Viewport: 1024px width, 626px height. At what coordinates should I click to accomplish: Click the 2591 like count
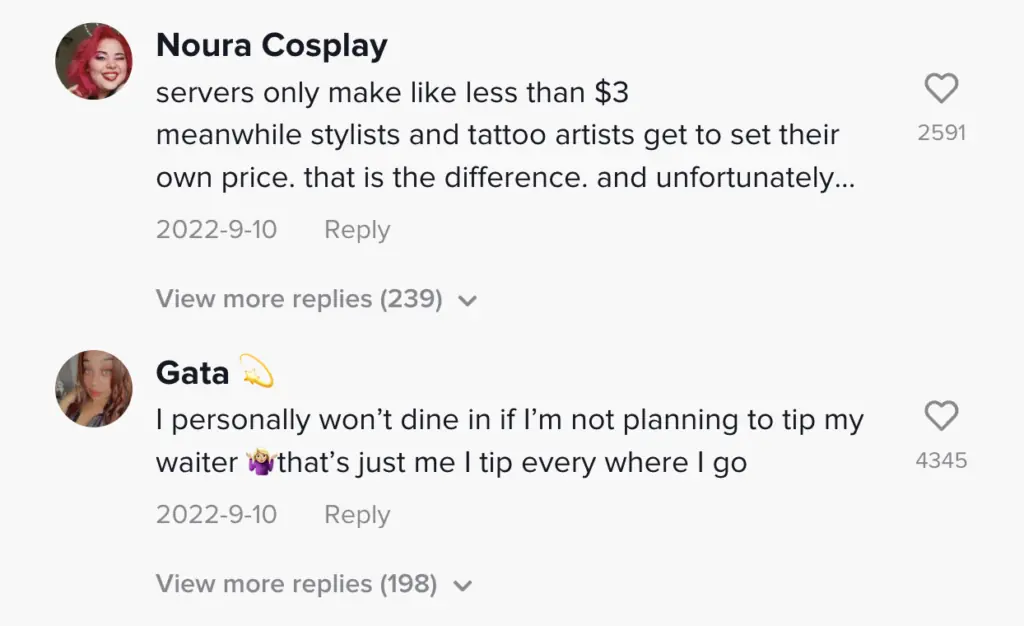click(941, 132)
